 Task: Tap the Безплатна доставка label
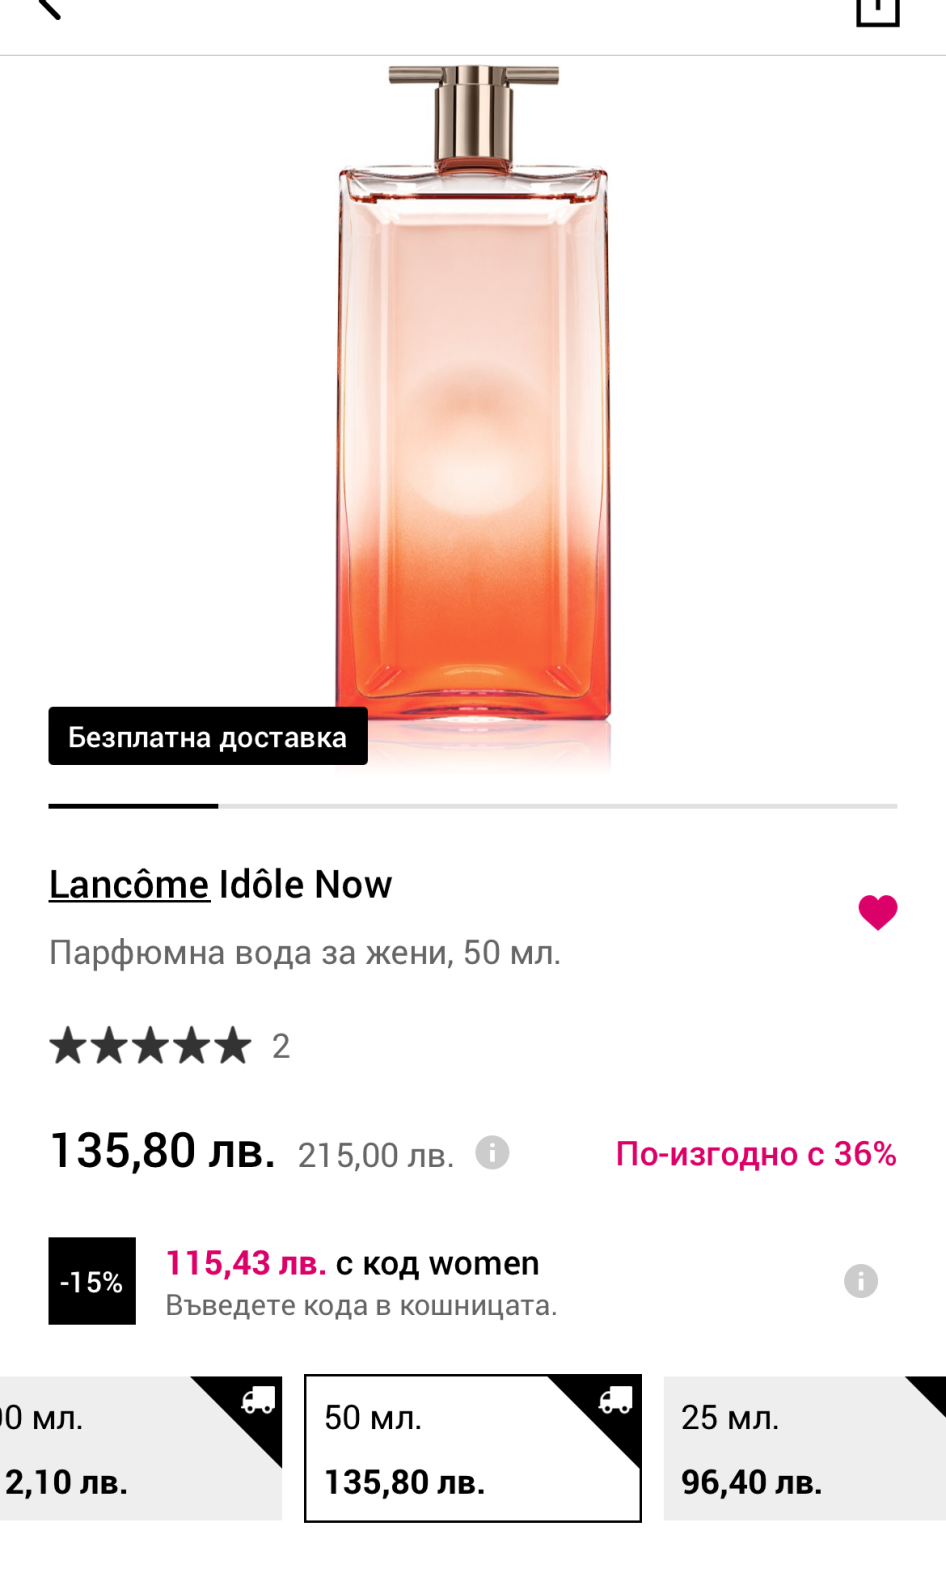pos(207,737)
